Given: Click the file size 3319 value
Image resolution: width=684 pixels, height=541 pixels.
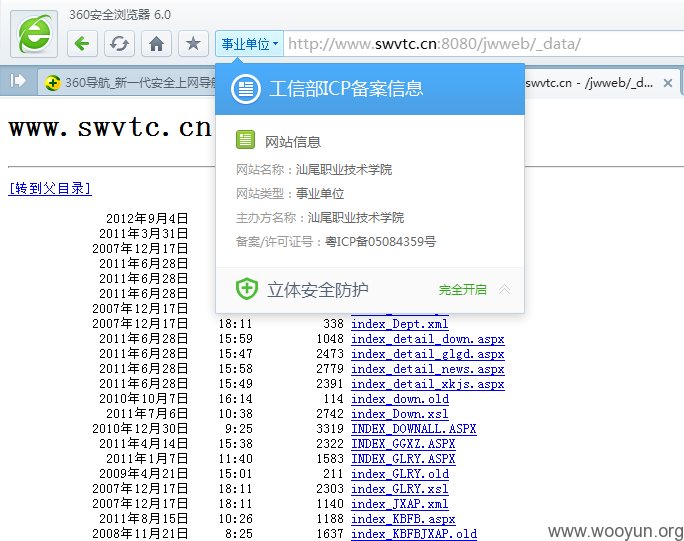Looking at the screenshot, I should coord(330,429).
